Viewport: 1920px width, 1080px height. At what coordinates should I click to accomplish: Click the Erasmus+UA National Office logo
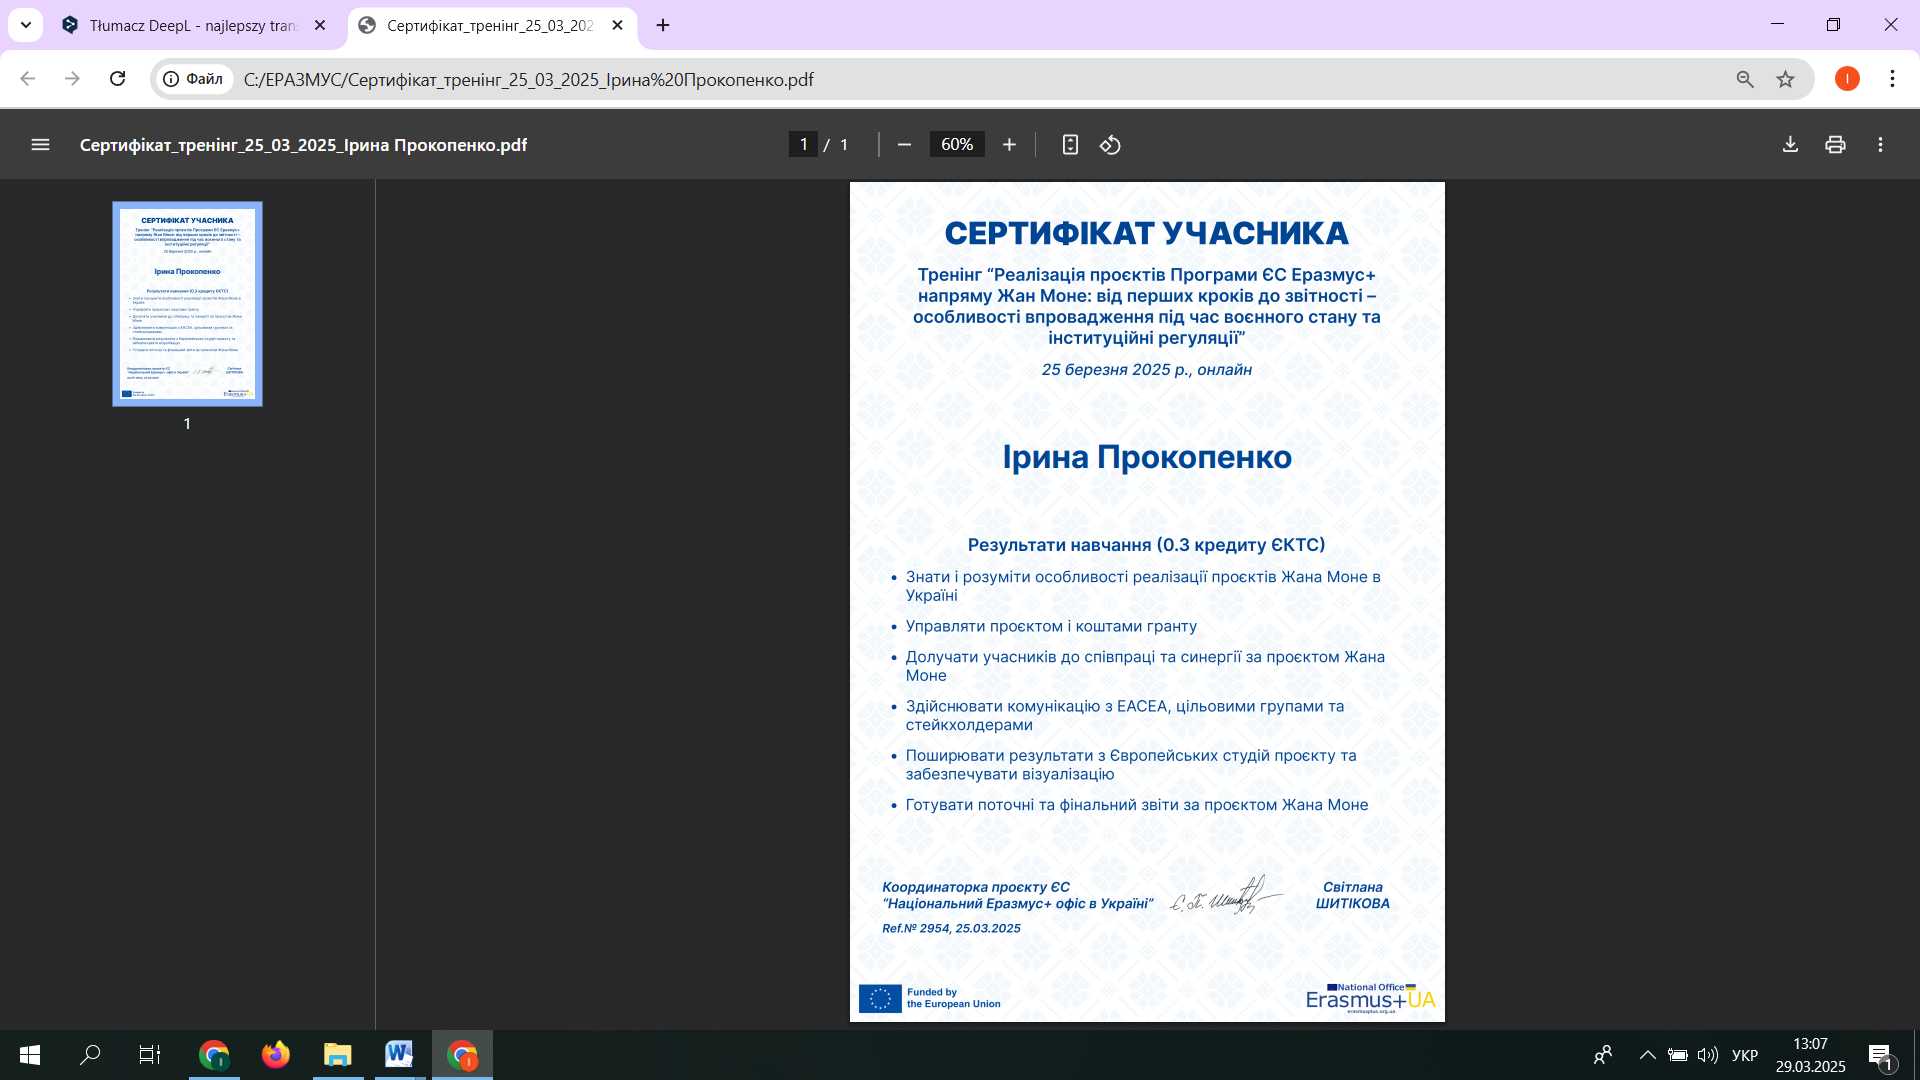coord(1370,998)
